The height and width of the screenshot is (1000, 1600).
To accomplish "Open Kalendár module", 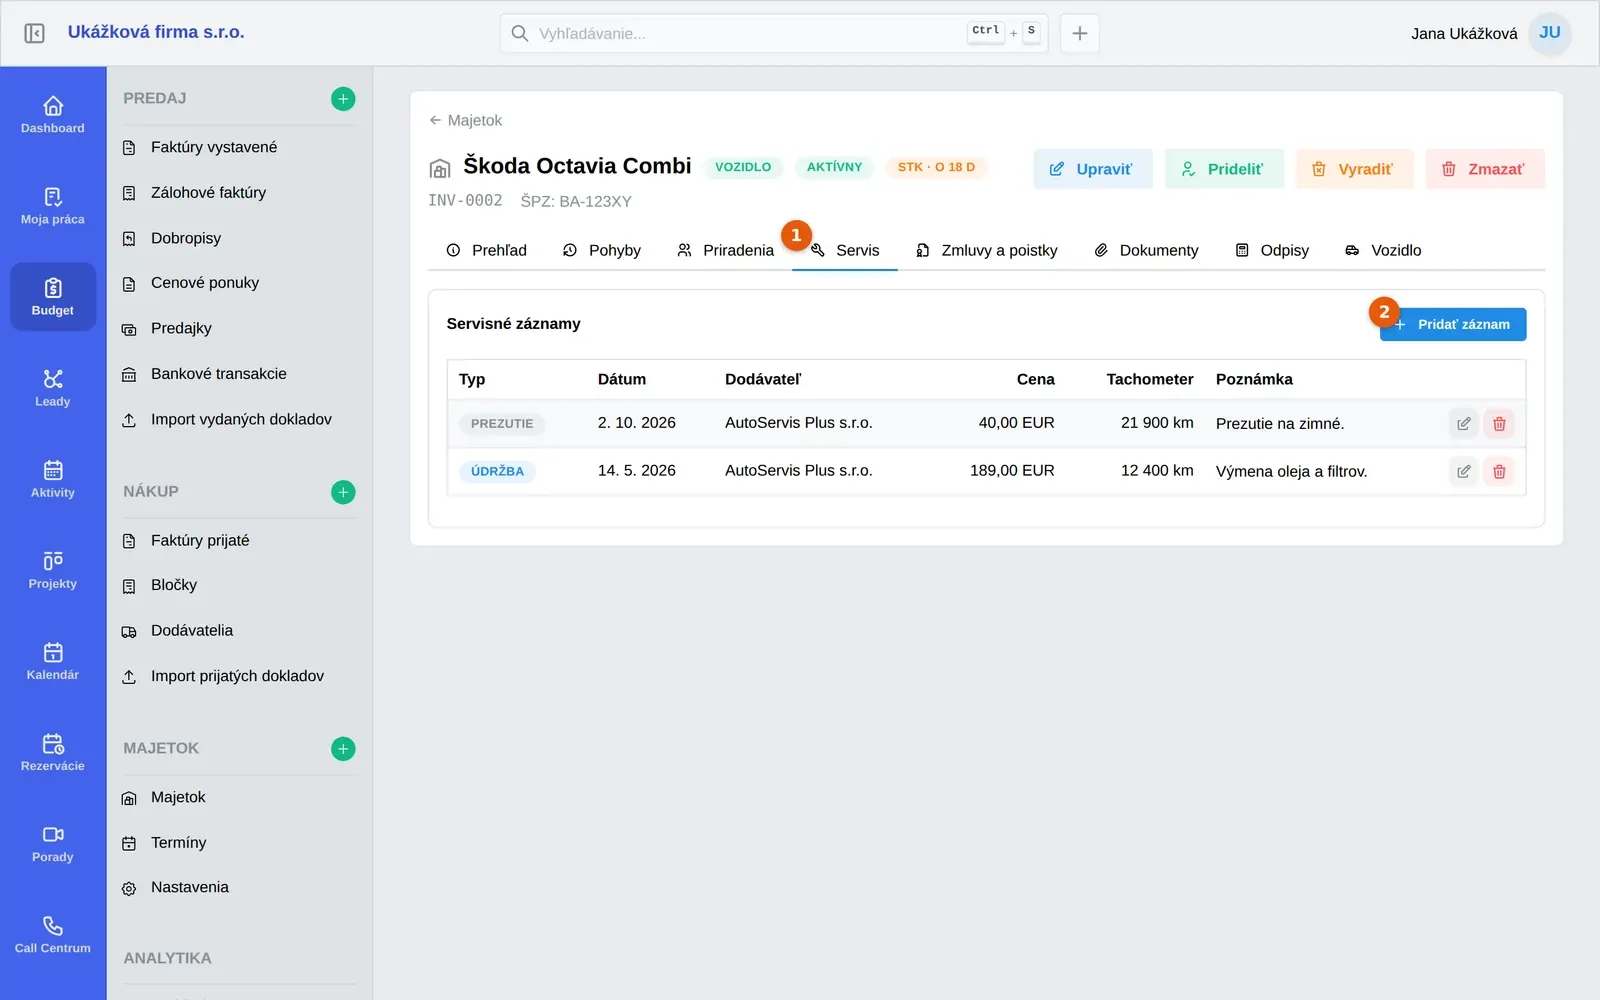I will click(53, 661).
